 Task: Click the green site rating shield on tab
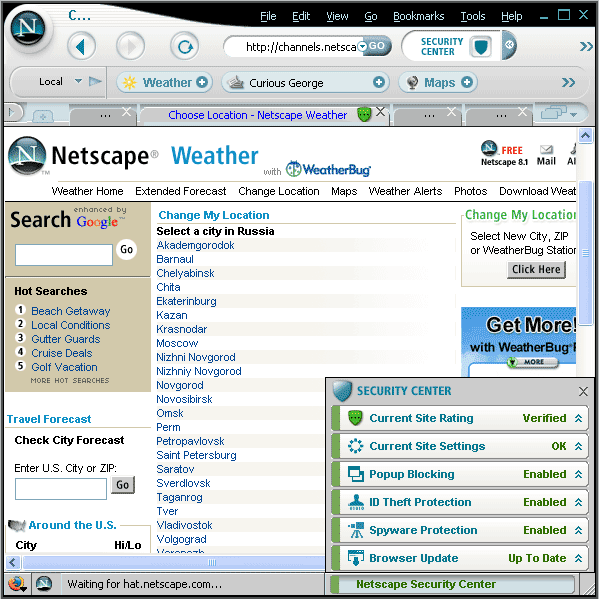(x=364, y=114)
